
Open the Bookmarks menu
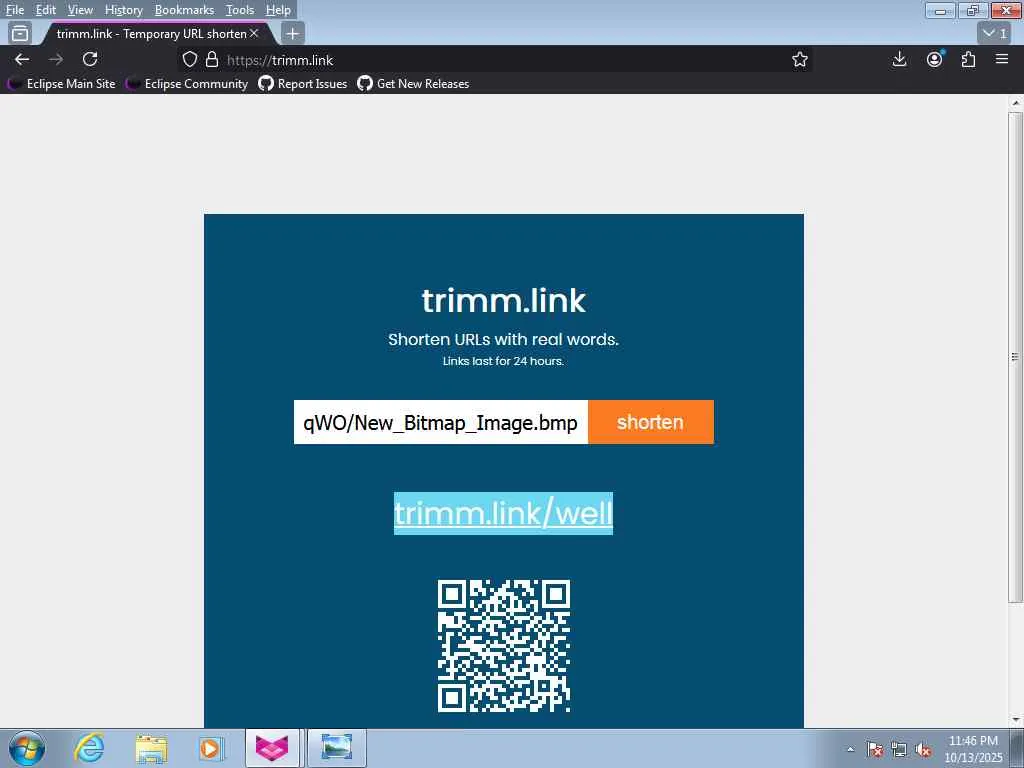point(184,10)
